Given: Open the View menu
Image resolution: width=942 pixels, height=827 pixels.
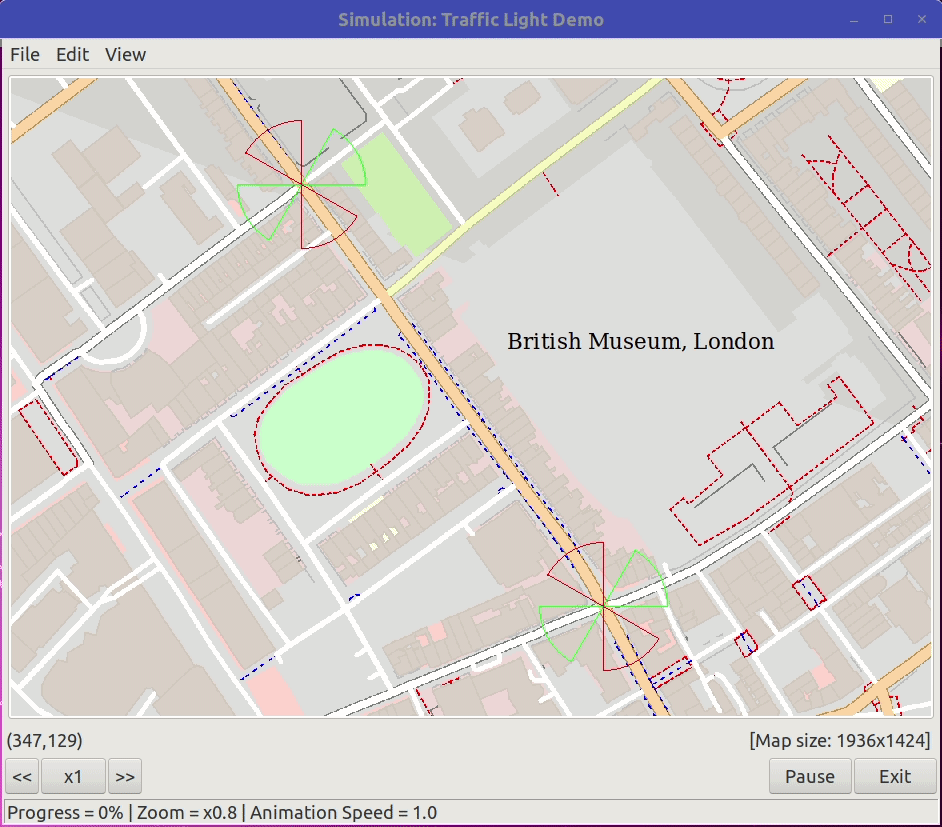Looking at the screenshot, I should pos(125,55).
